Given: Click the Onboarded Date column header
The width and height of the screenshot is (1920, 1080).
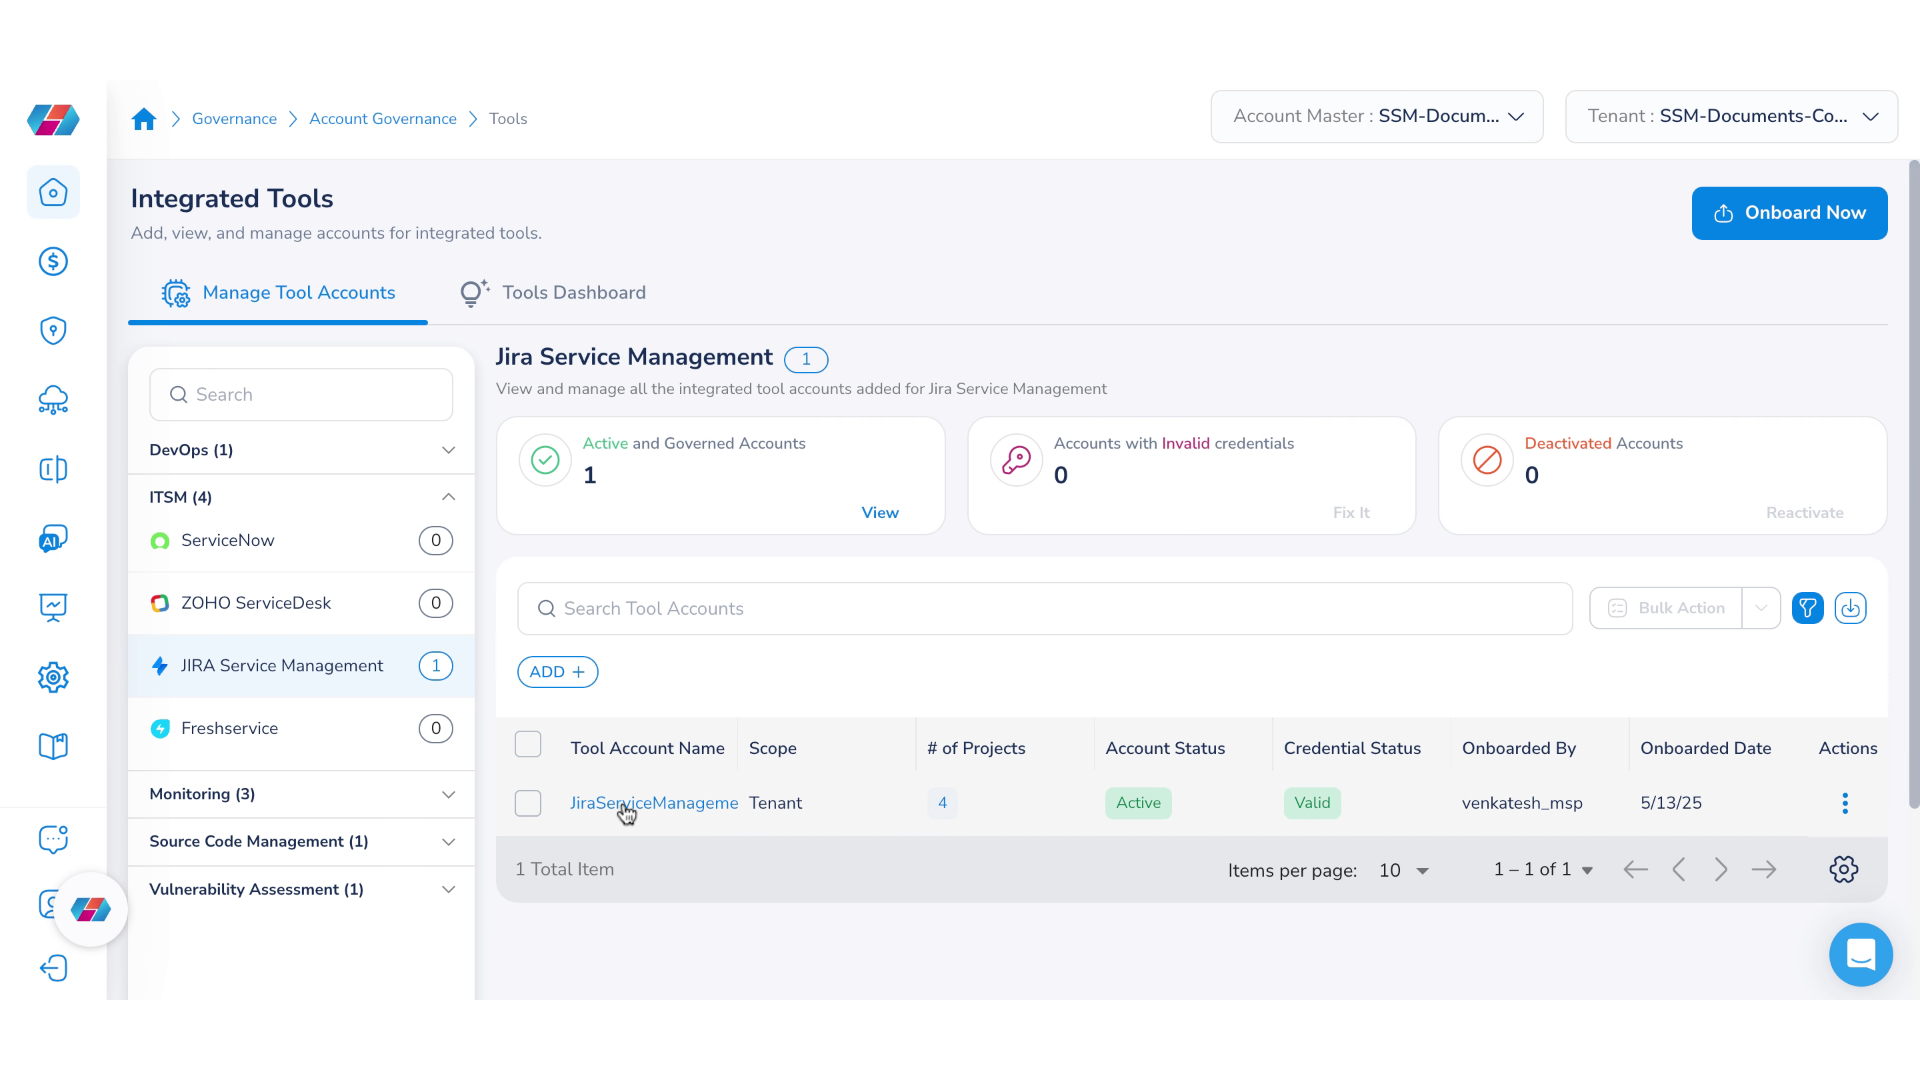Looking at the screenshot, I should 1705,748.
